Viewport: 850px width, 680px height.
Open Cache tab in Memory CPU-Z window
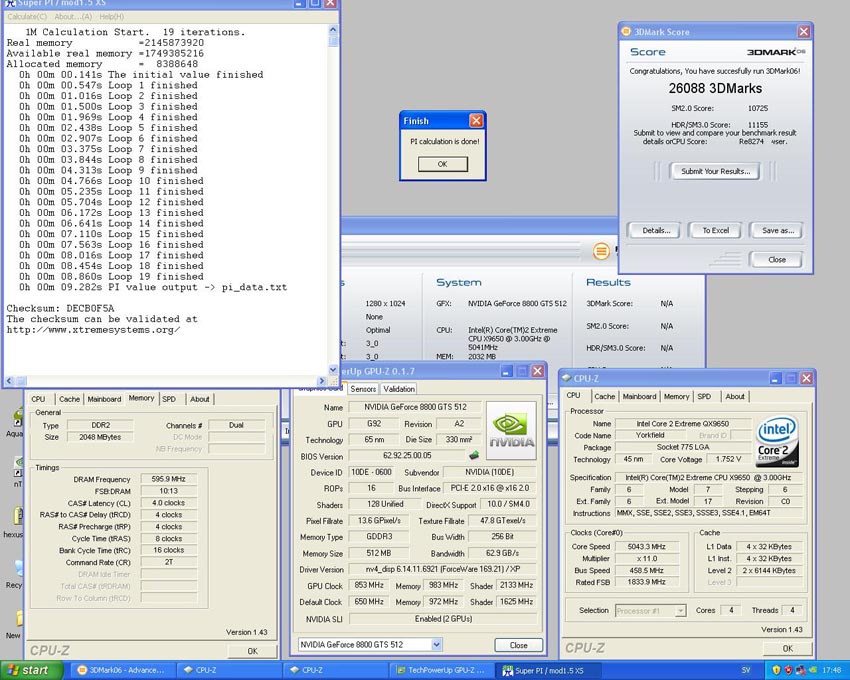[69, 399]
